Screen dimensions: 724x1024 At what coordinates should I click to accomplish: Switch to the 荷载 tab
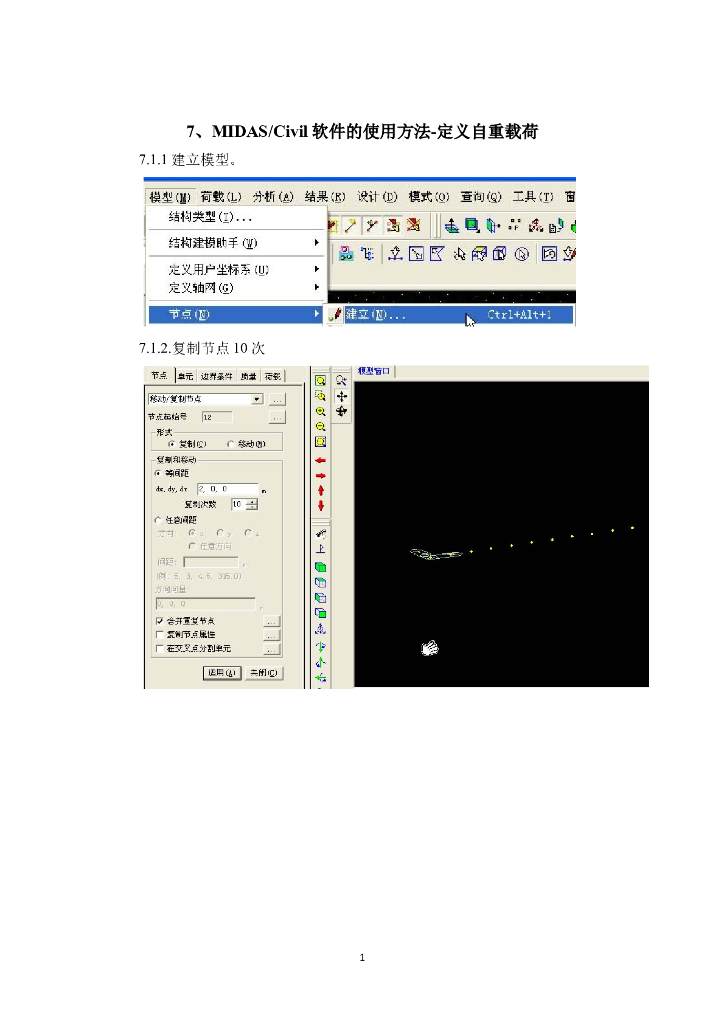pos(273,376)
